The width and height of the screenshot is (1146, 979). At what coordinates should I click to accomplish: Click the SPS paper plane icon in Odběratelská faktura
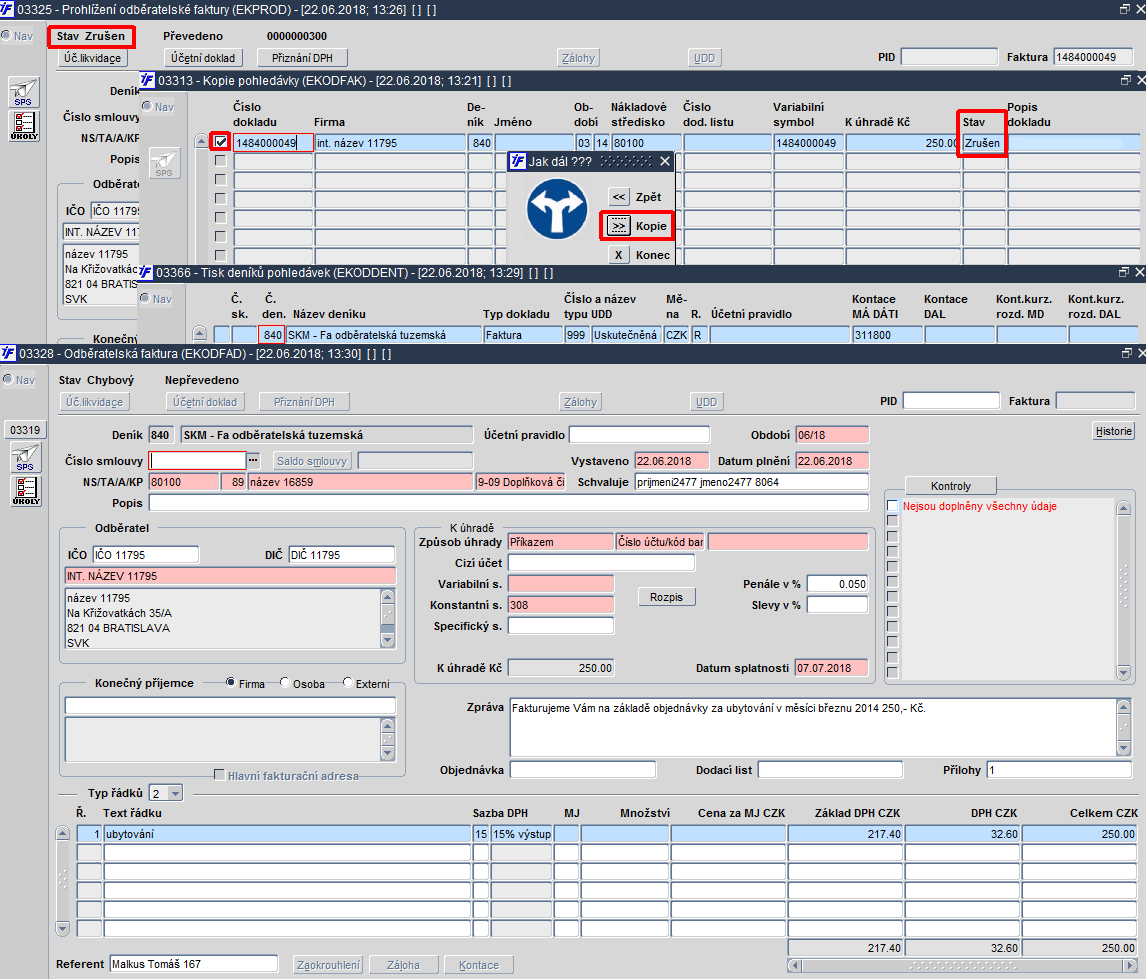click(25, 458)
